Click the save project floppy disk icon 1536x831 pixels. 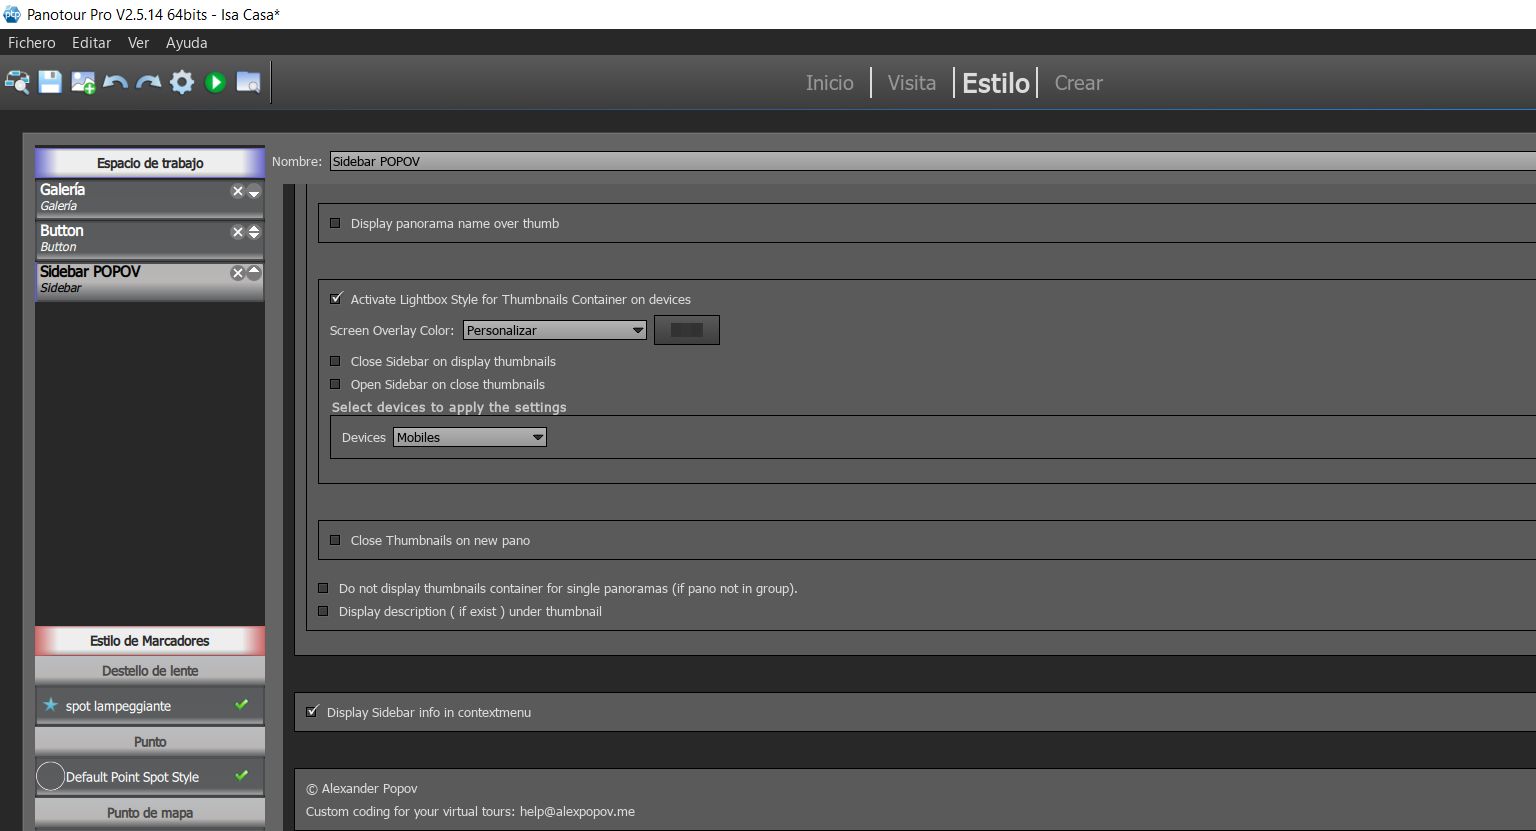click(x=50, y=83)
